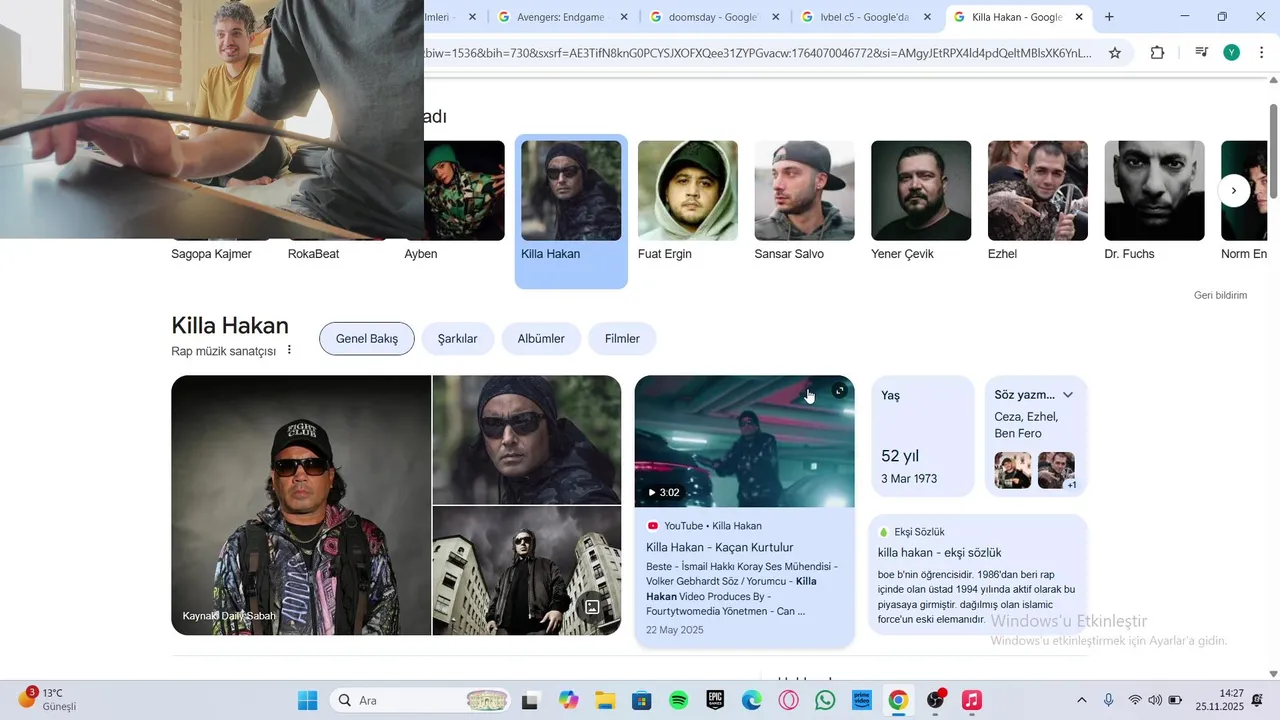
Task: Open the Dr. Fuchs artist card
Action: point(1154,200)
